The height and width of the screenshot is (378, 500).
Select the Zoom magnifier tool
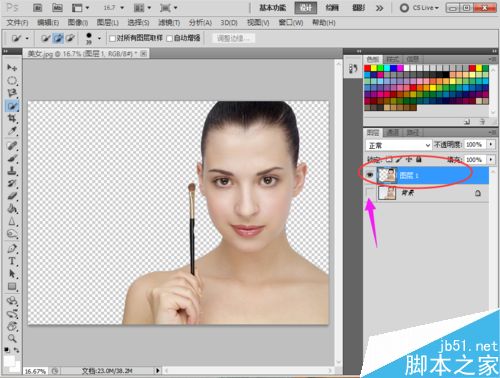(x=12, y=339)
